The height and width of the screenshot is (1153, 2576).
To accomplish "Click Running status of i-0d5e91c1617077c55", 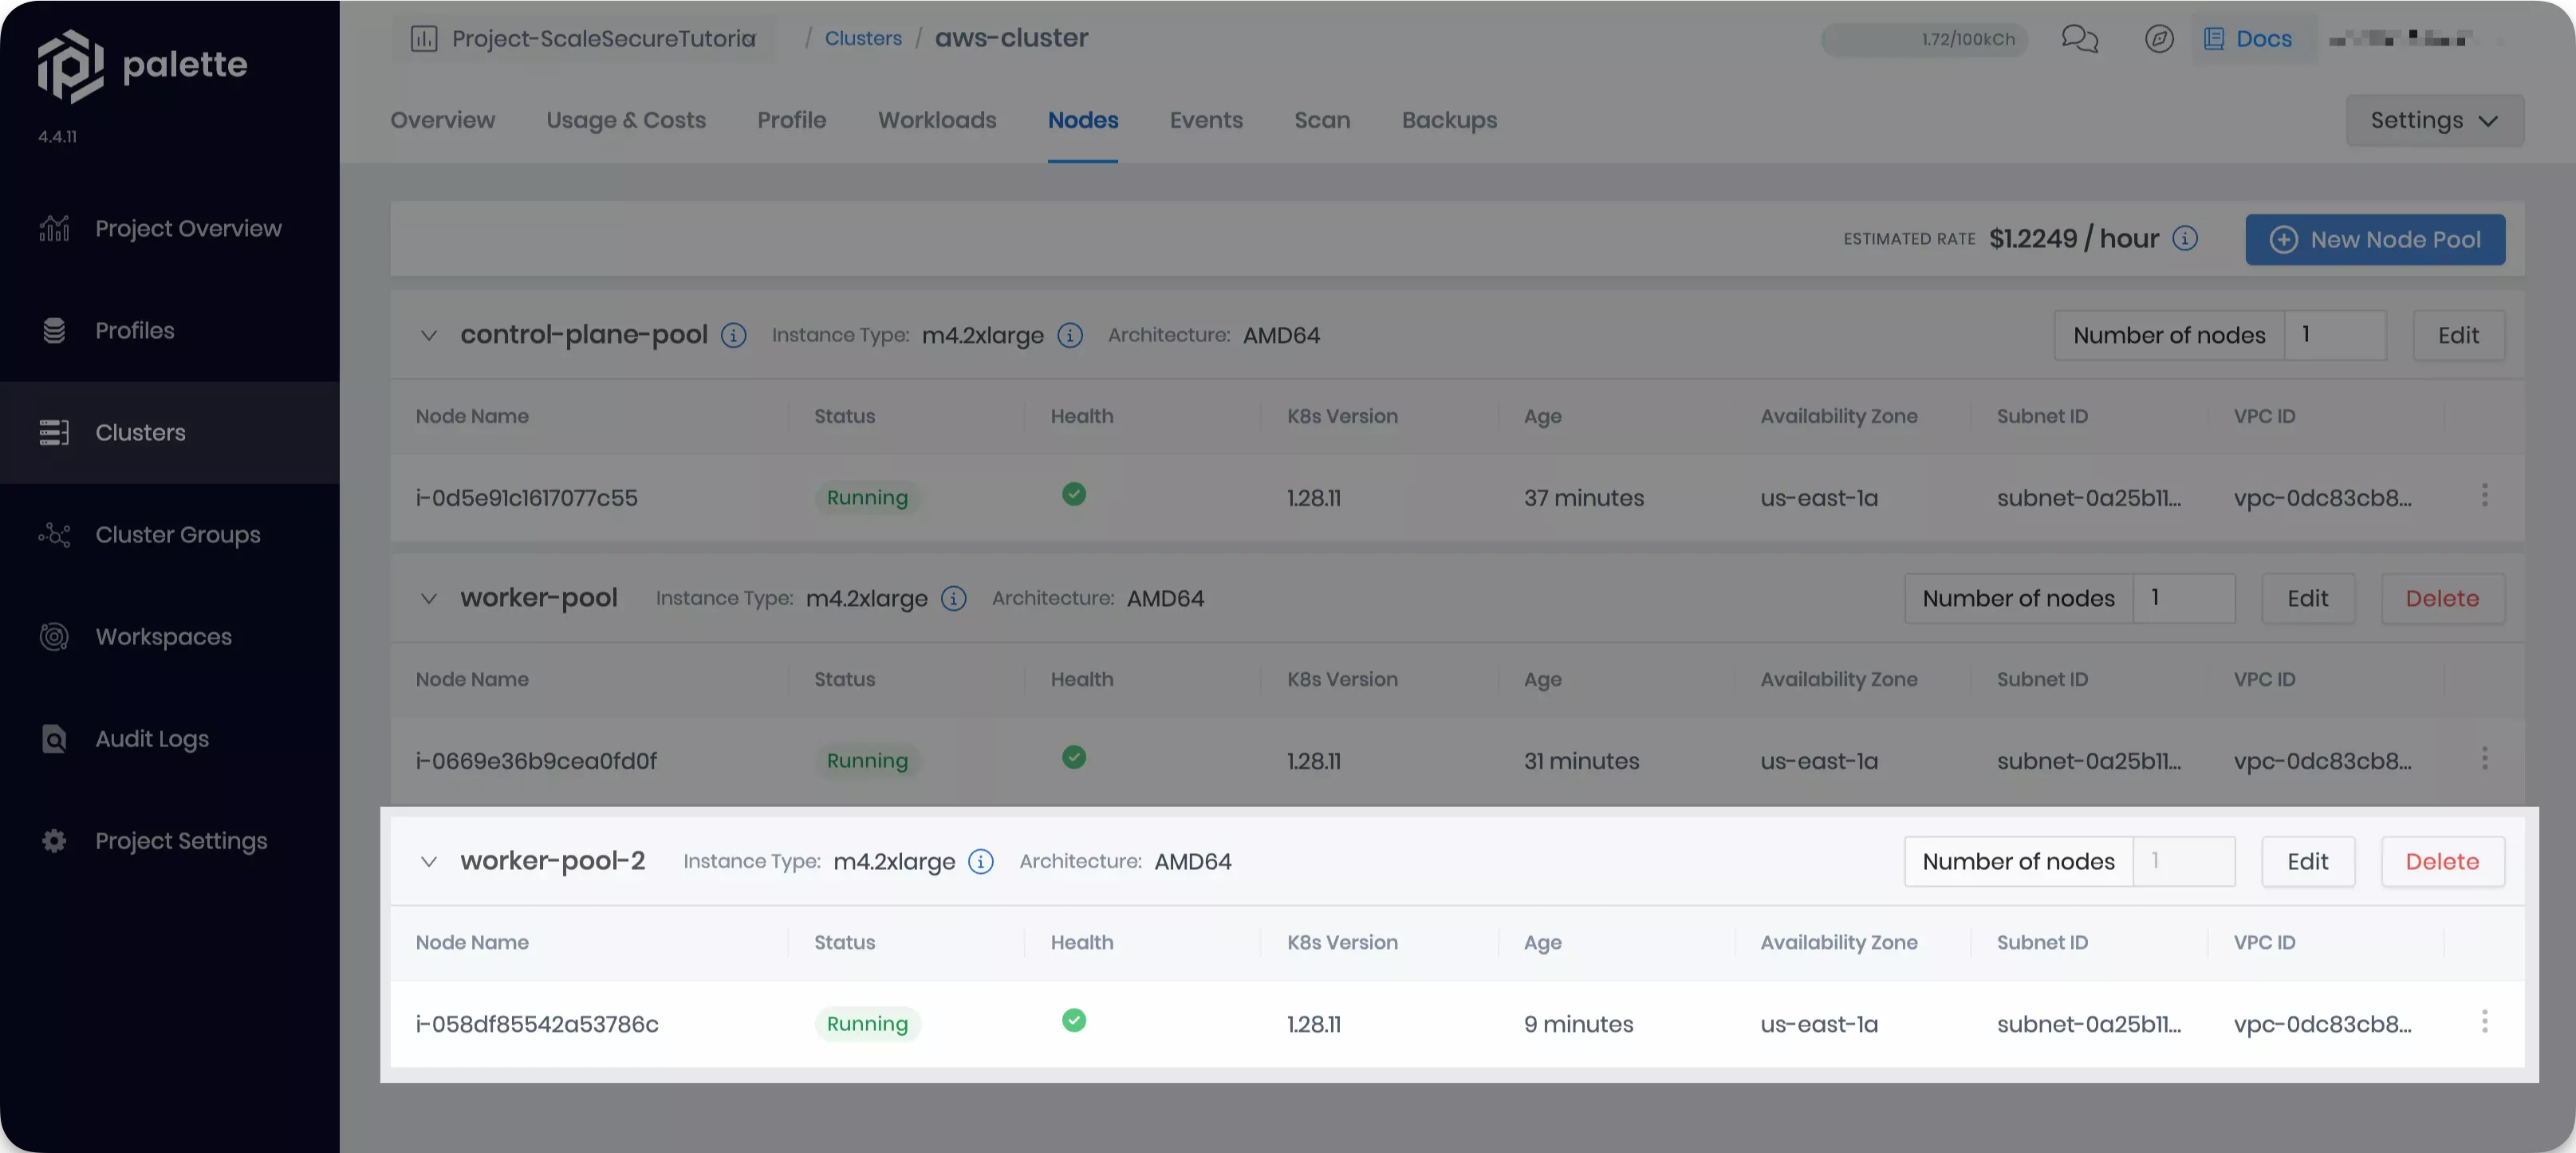I will point(867,498).
